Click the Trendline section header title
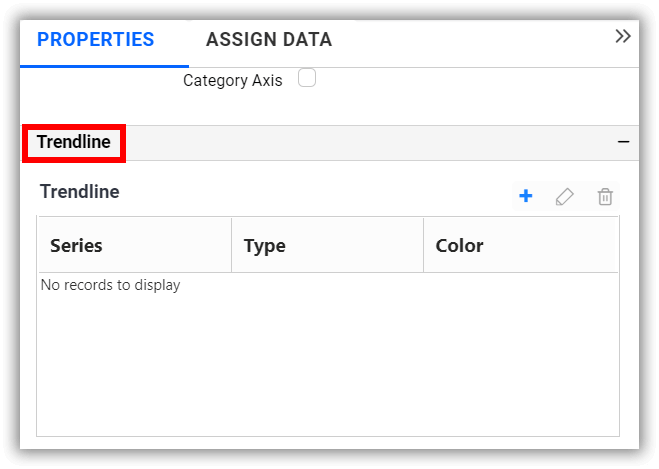659x469 pixels. [x=74, y=142]
